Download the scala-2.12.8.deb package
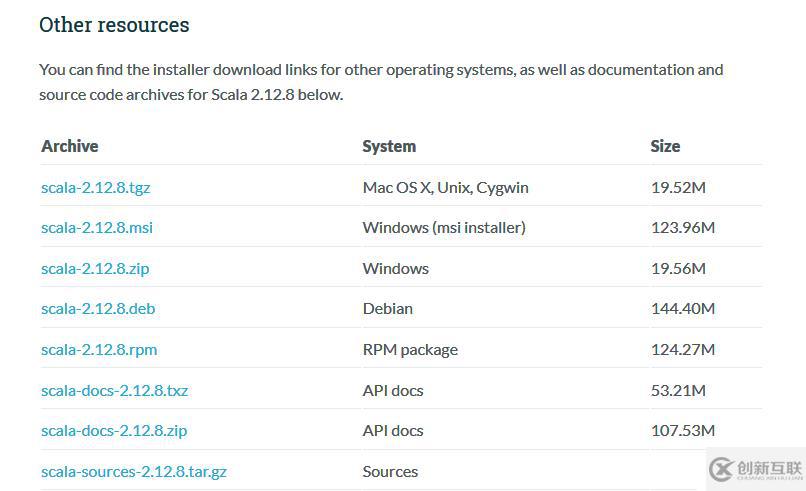Screen dimensions: 806x491 [98, 308]
